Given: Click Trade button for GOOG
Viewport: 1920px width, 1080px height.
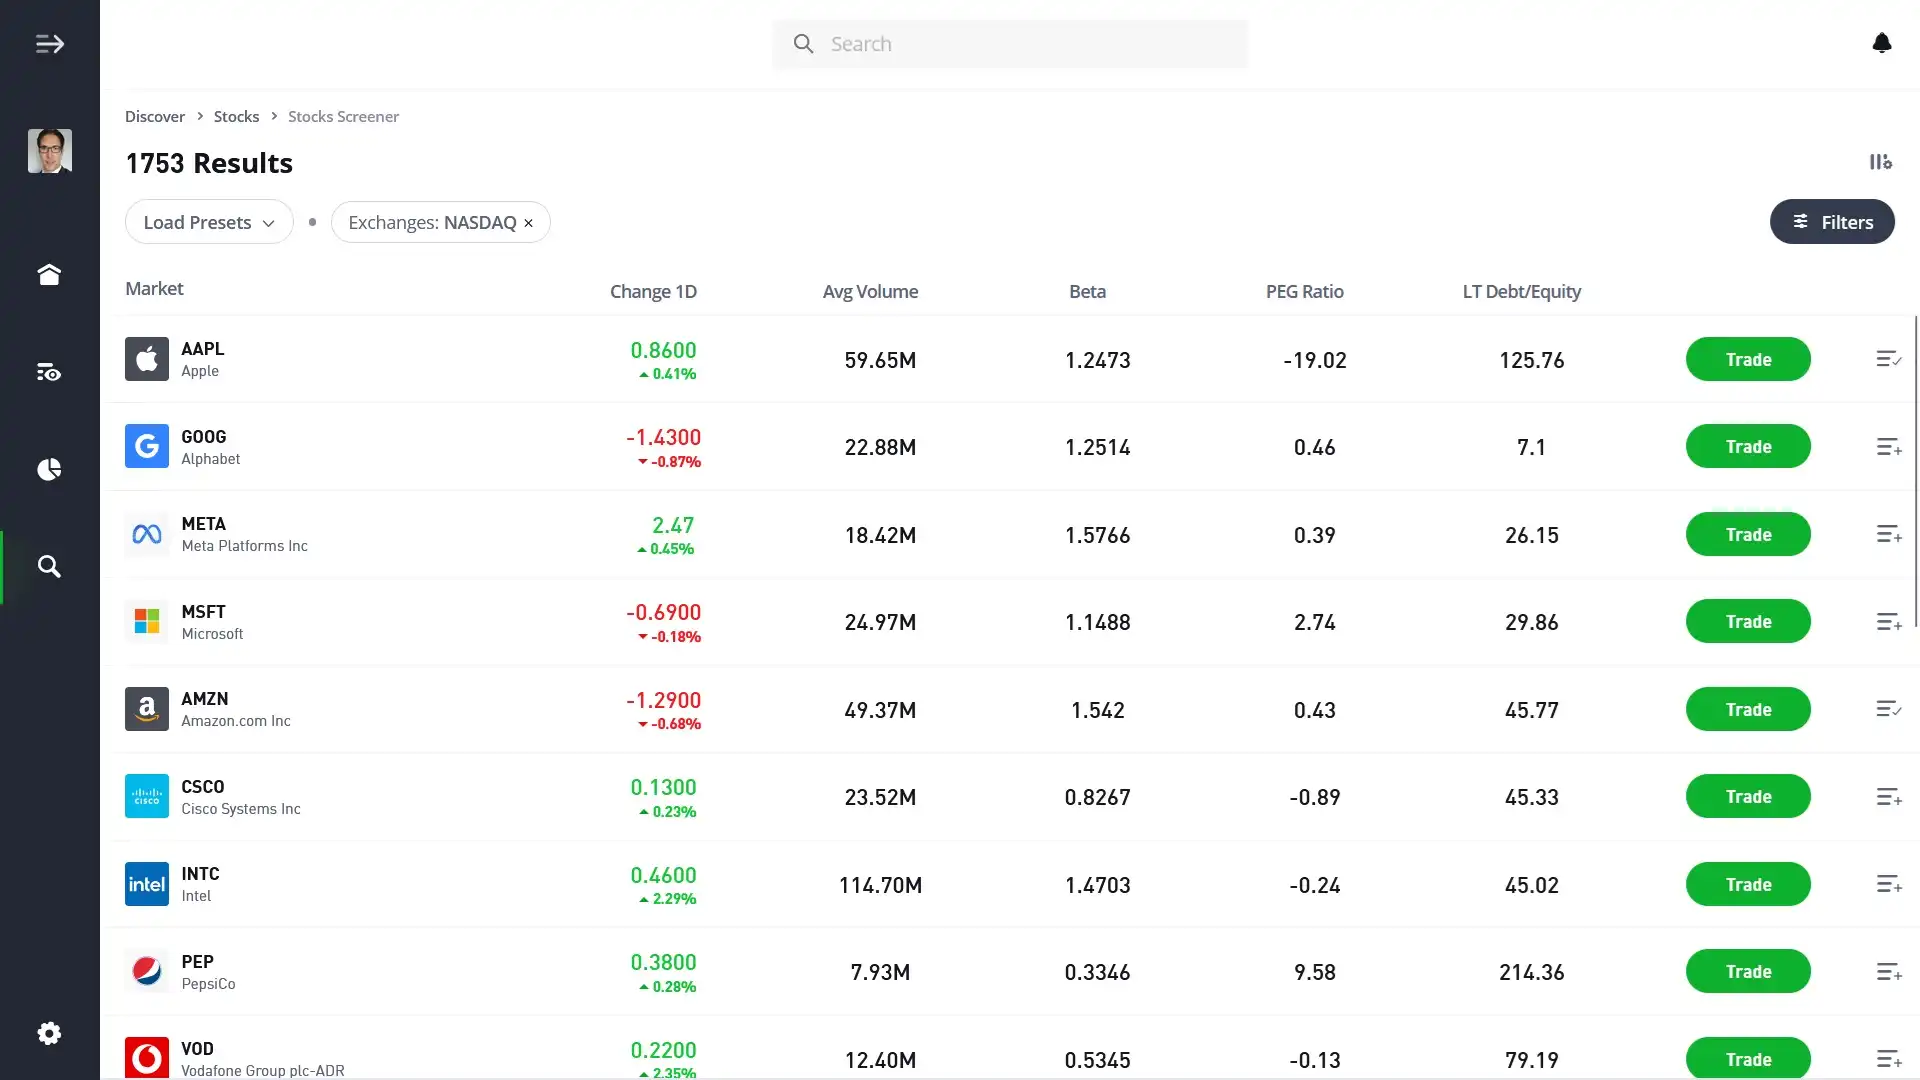Looking at the screenshot, I should coord(1748,447).
